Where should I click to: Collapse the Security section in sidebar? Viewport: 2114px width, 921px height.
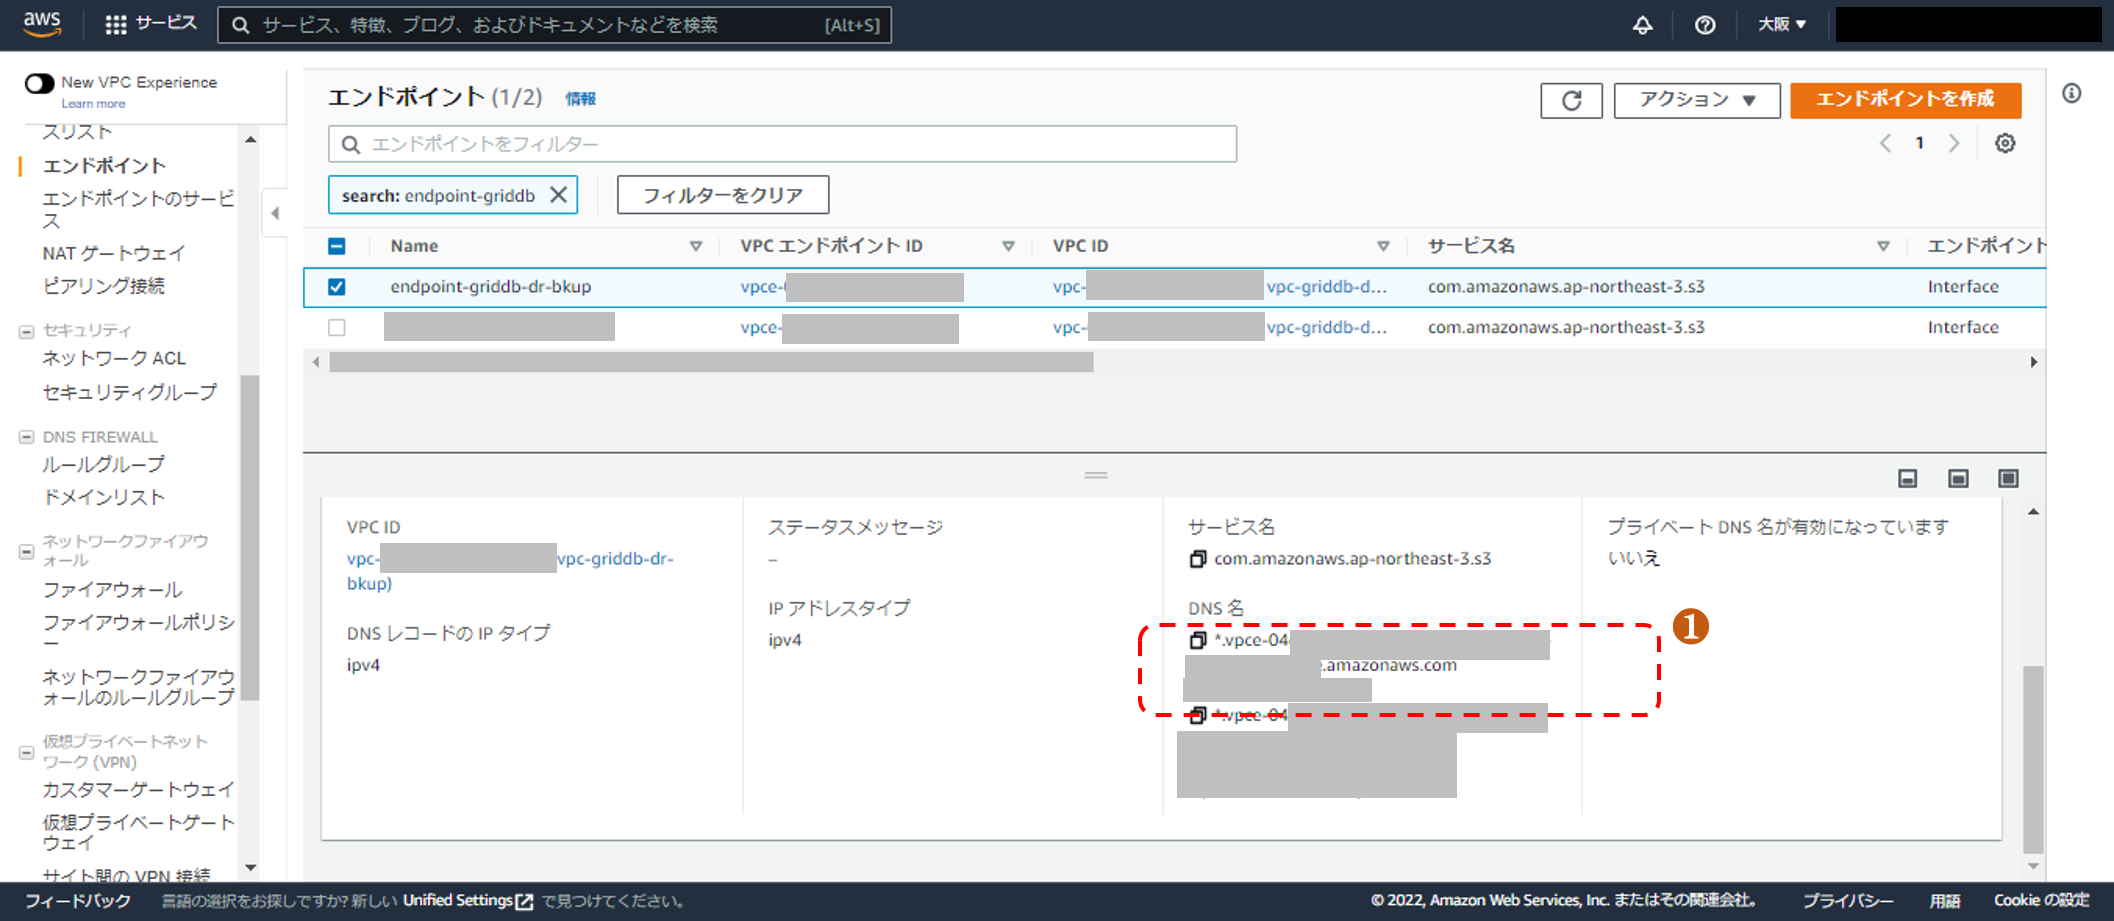coord(27,332)
